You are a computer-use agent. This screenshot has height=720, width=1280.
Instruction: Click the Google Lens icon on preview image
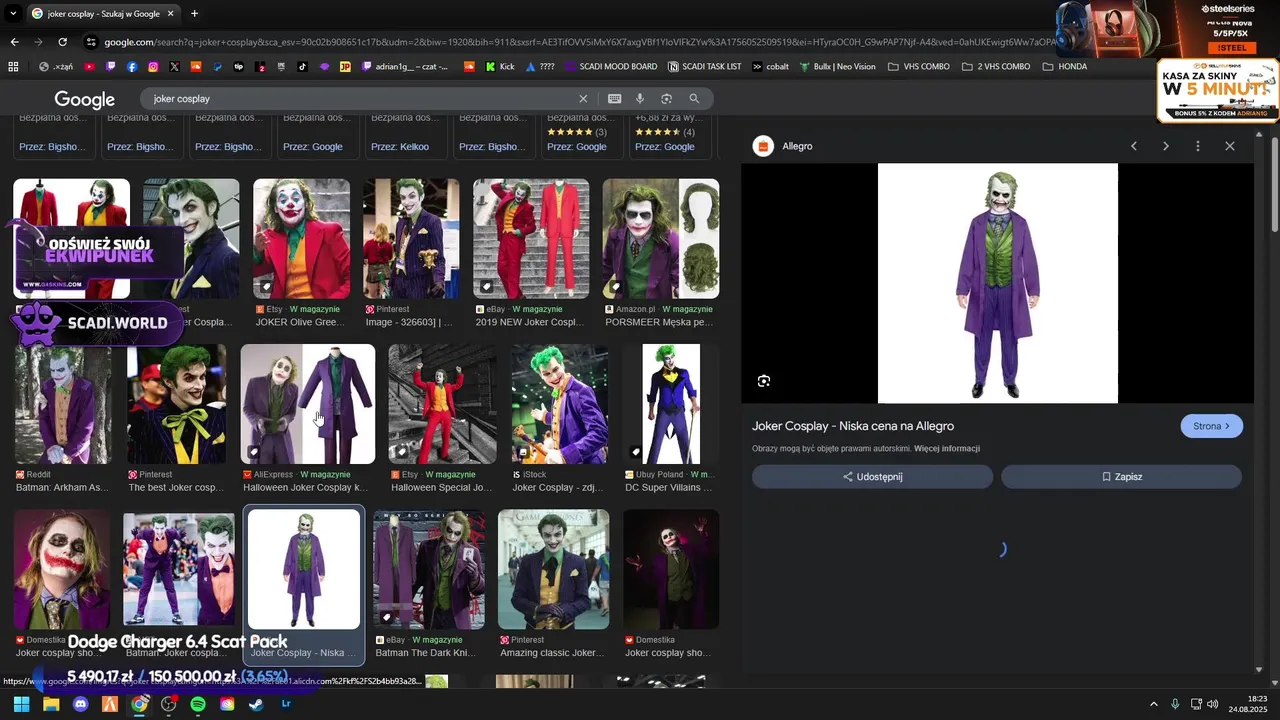pyautogui.click(x=764, y=381)
